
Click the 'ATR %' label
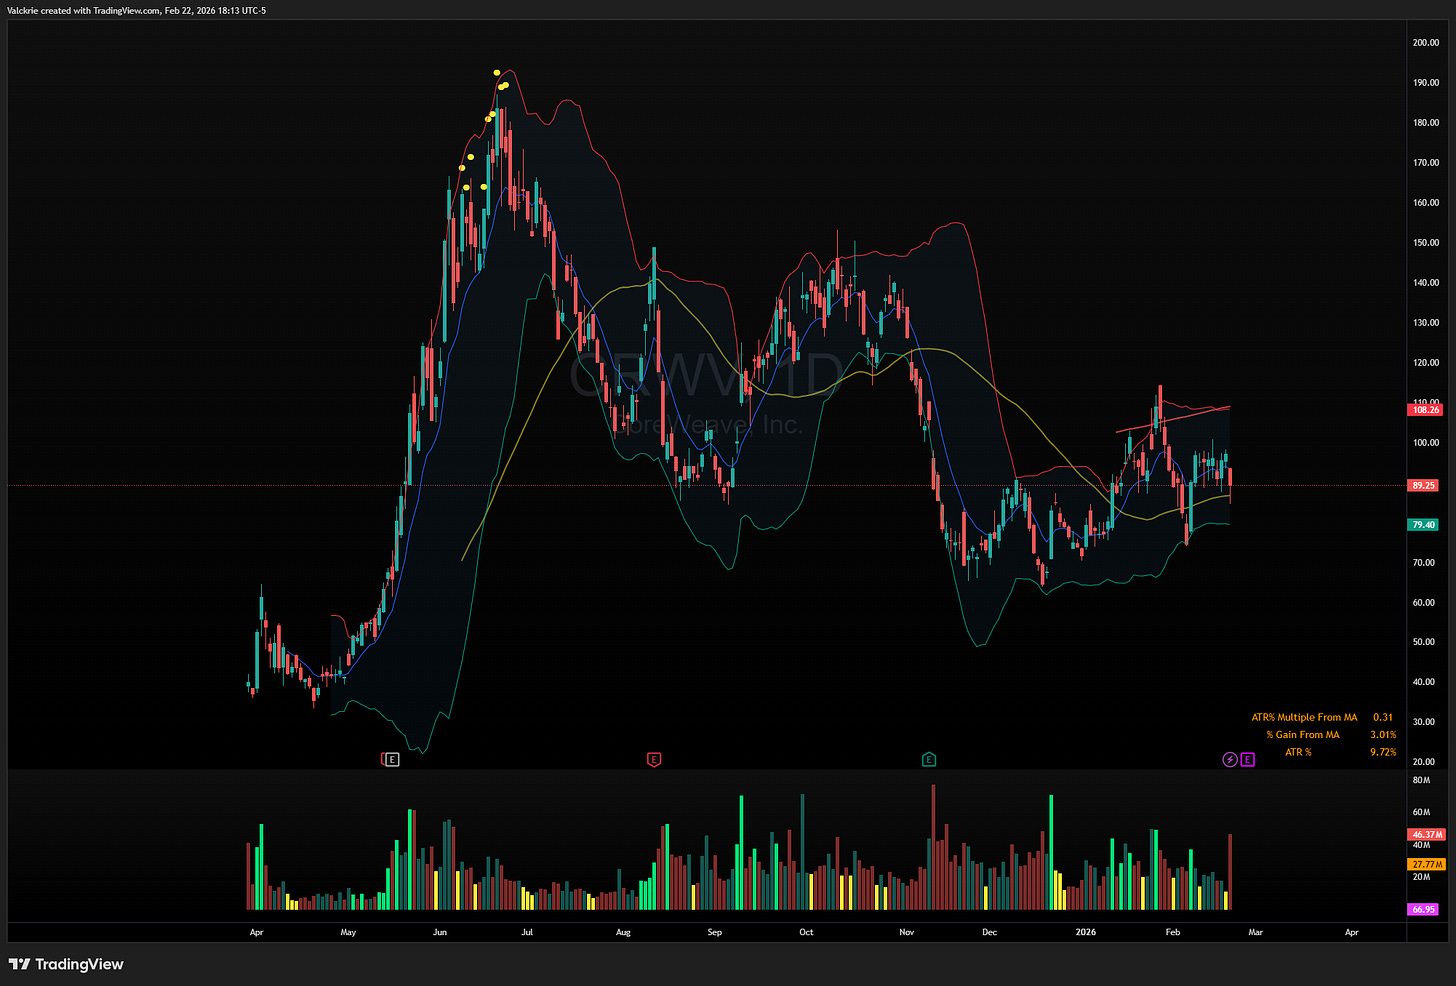coord(1298,752)
